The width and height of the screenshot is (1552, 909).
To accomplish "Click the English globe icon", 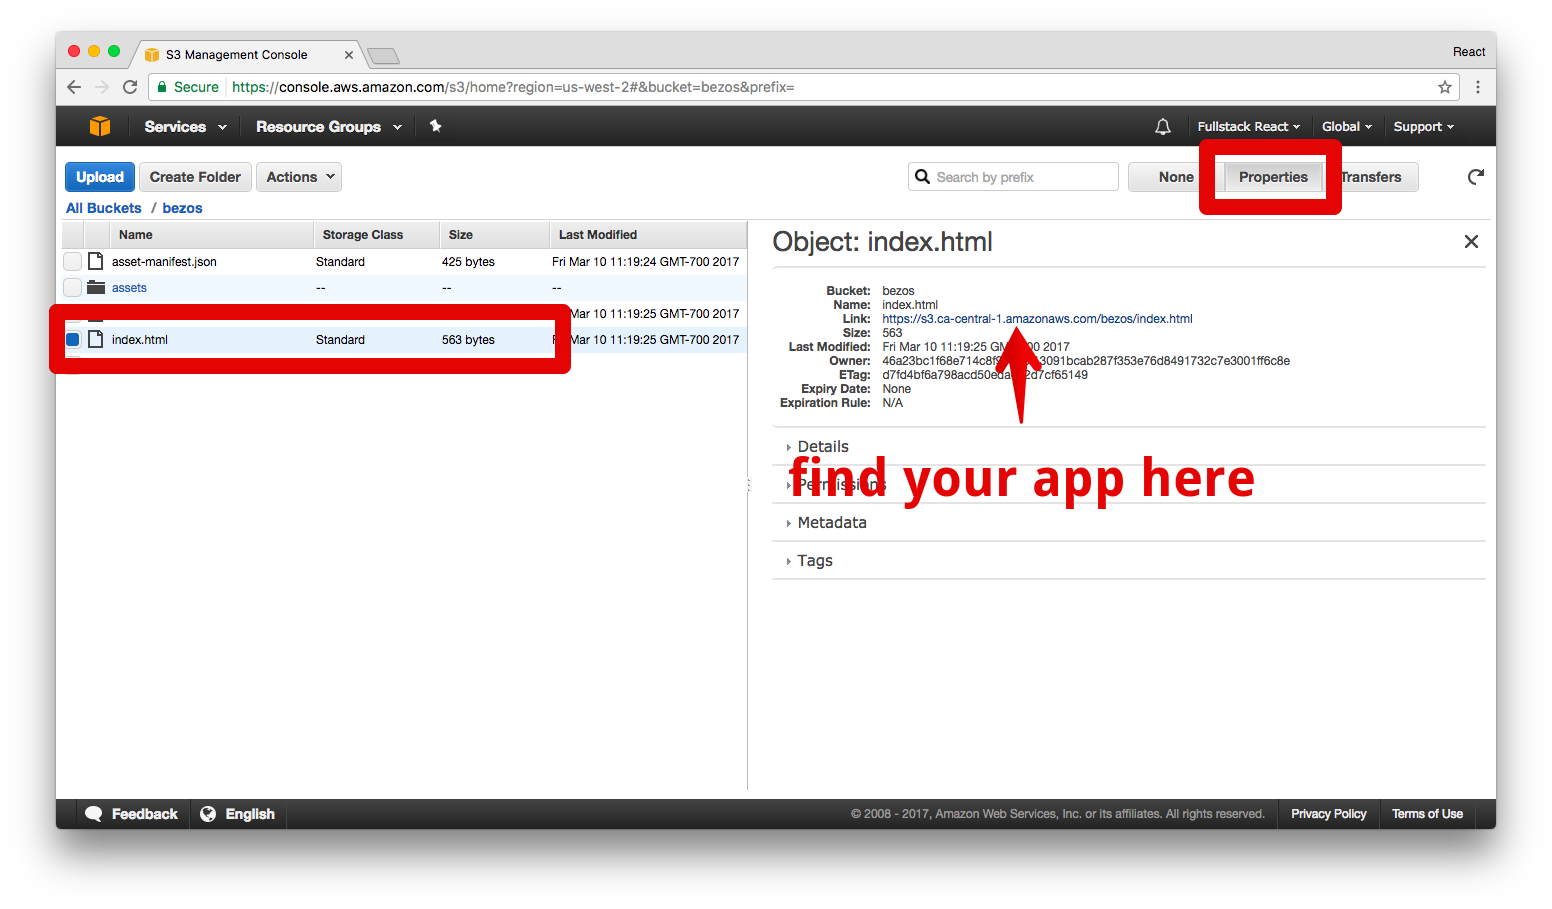I will [208, 814].
